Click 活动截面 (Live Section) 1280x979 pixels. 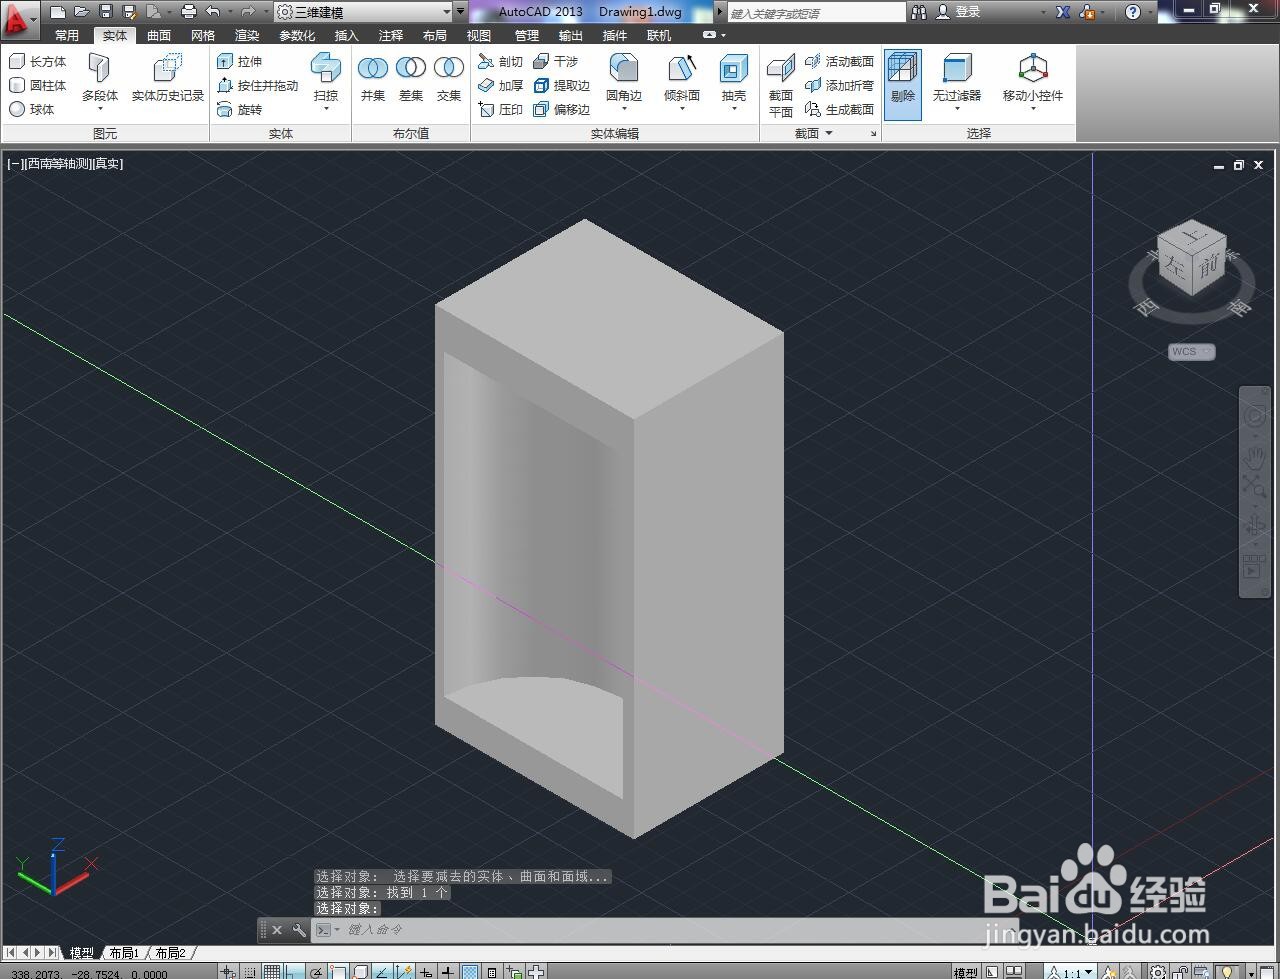pos(840,61)
